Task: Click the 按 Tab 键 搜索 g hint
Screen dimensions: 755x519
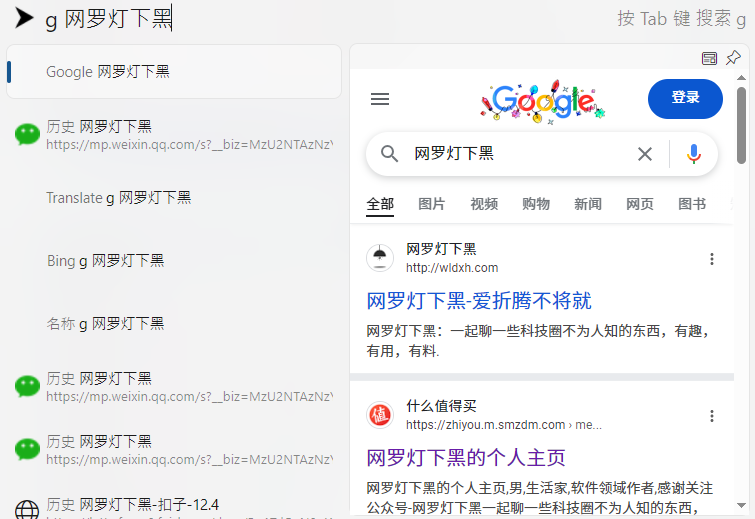Action: [682, 19]
